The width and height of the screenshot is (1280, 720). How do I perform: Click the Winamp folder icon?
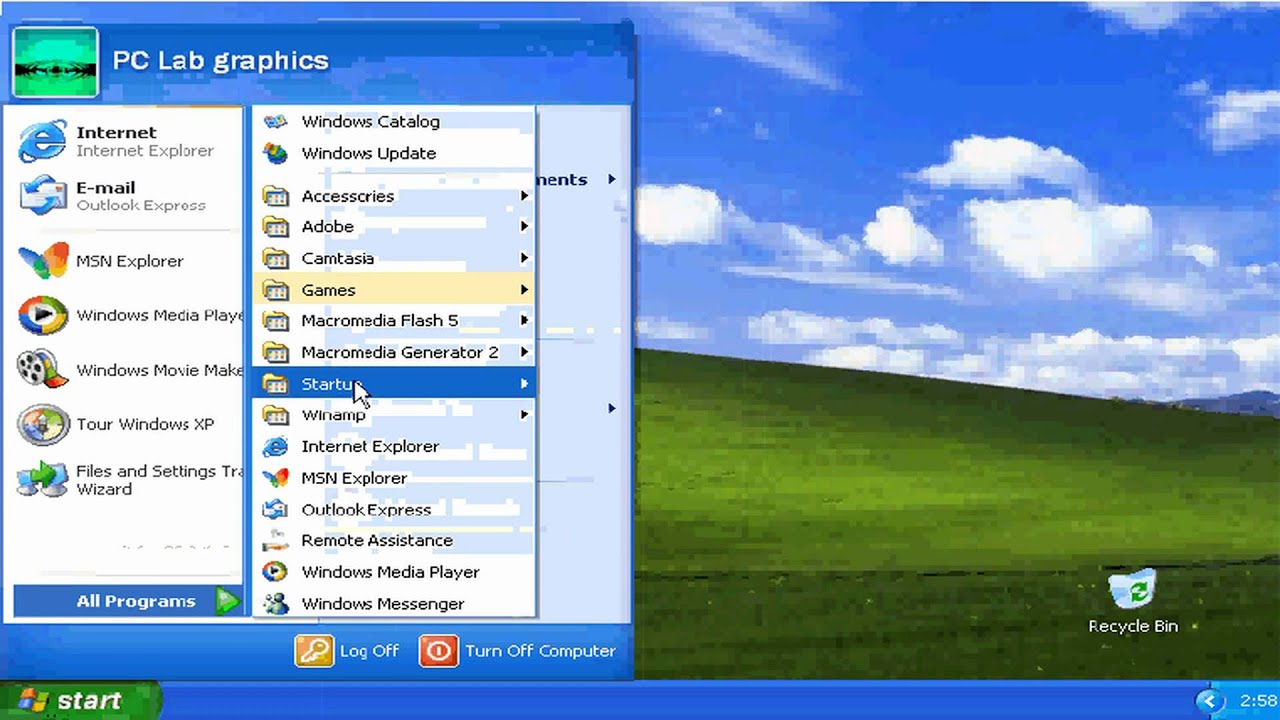pyautogui.click(x=275, y=415)
